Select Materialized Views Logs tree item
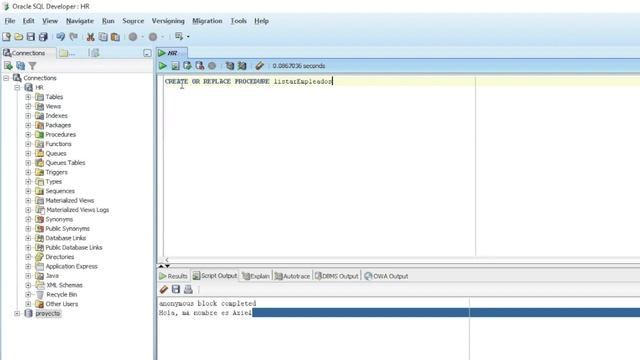 [77, 210]
